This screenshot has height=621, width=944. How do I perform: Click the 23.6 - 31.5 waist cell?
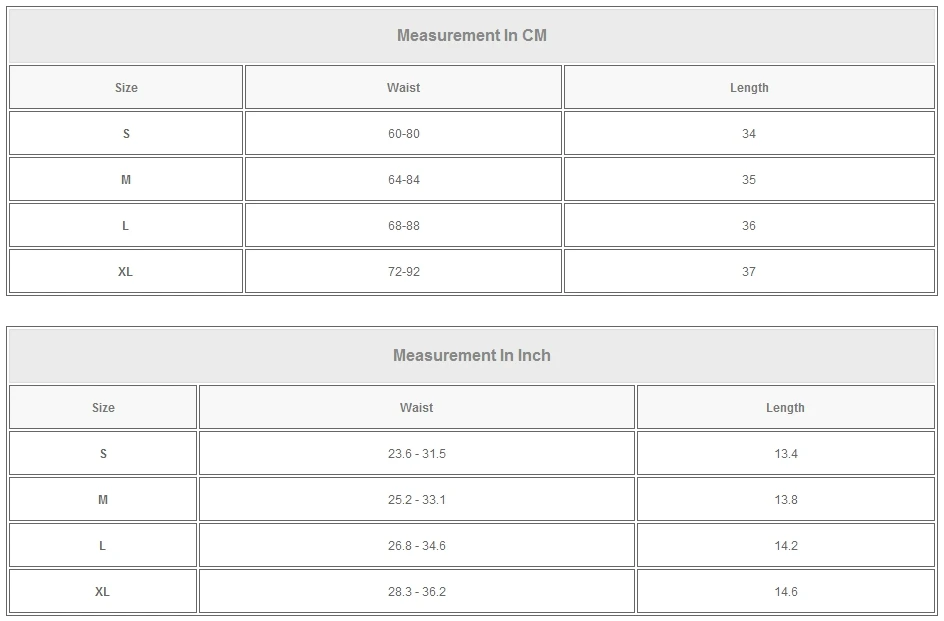[416, 454]
